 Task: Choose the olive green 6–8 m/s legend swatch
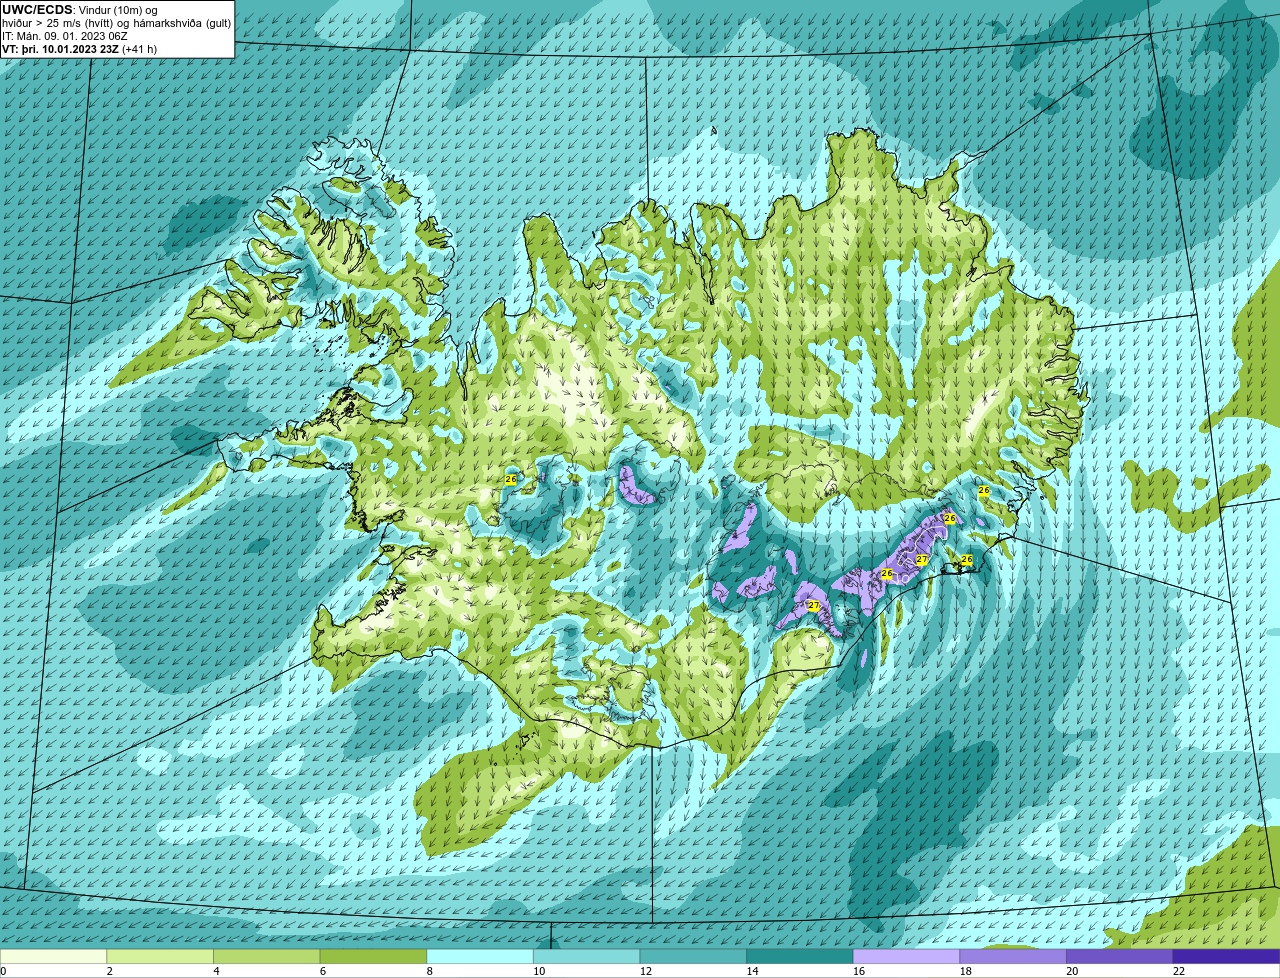pos(373,957)
